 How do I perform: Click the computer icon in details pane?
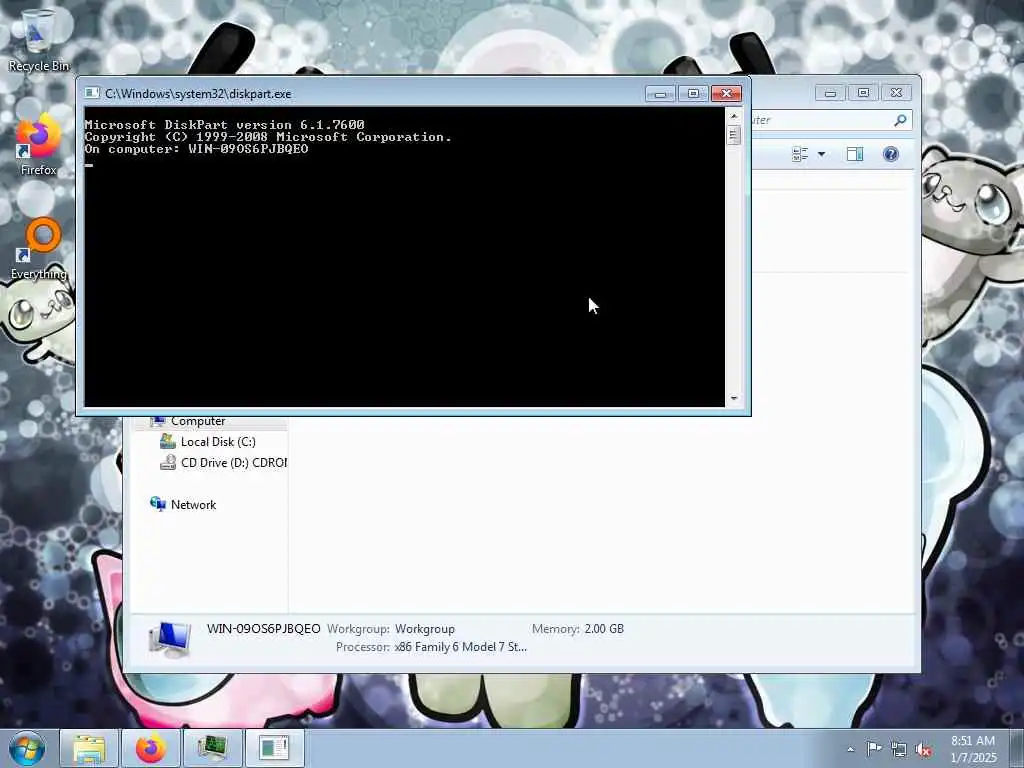pyautogui.click(x=170, y=638)
